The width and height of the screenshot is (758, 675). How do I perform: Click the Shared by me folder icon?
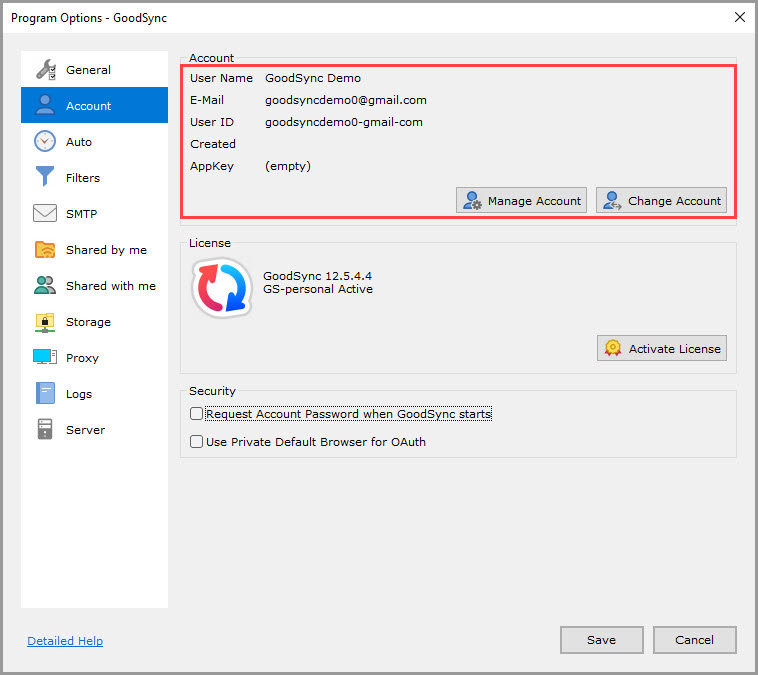pos(45,249)
